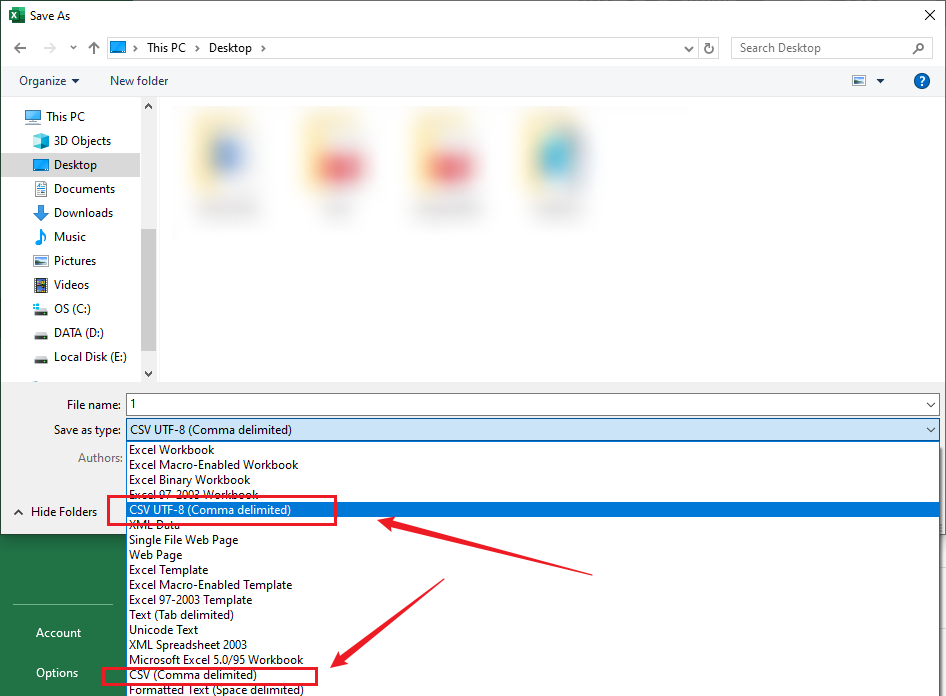Open Help with the question mark icon

921,81
